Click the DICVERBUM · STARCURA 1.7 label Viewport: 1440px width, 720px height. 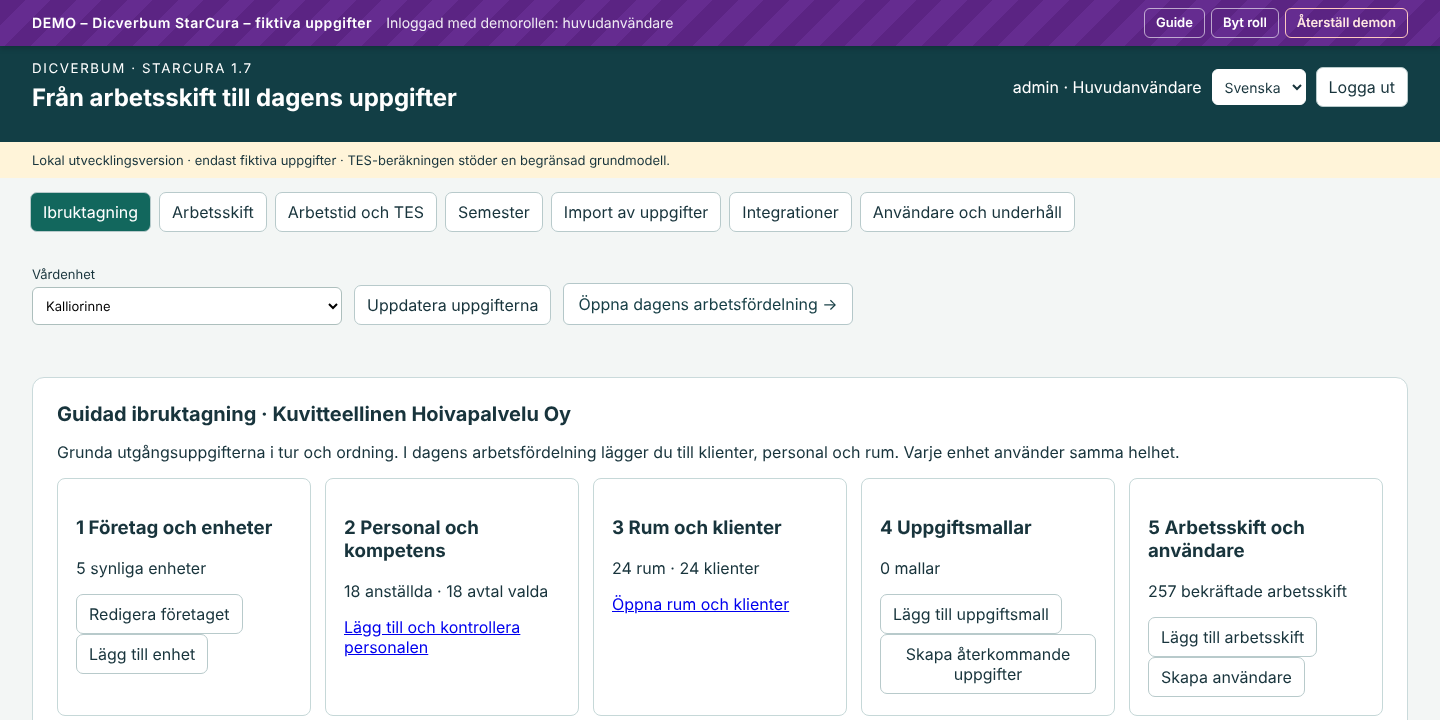(x=142, y=68)
